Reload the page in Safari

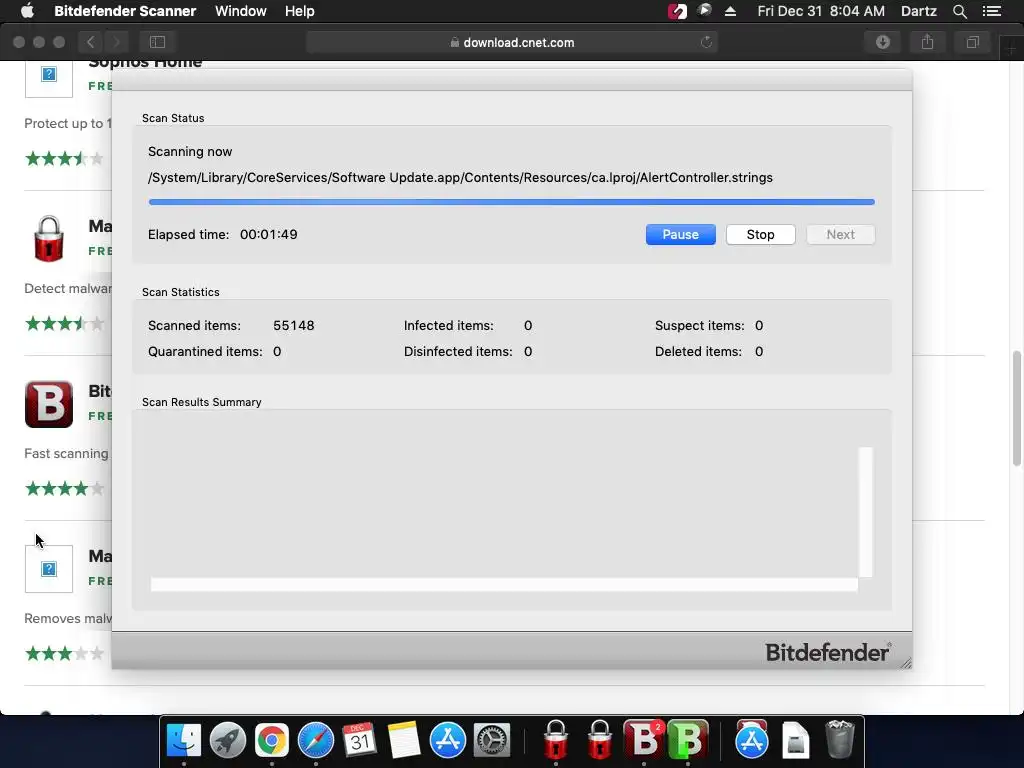coord(706,42)
